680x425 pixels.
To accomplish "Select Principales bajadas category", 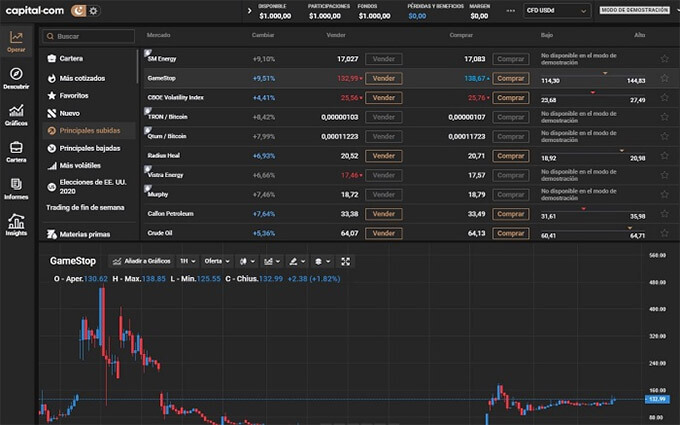I will (x=89, y=148).
